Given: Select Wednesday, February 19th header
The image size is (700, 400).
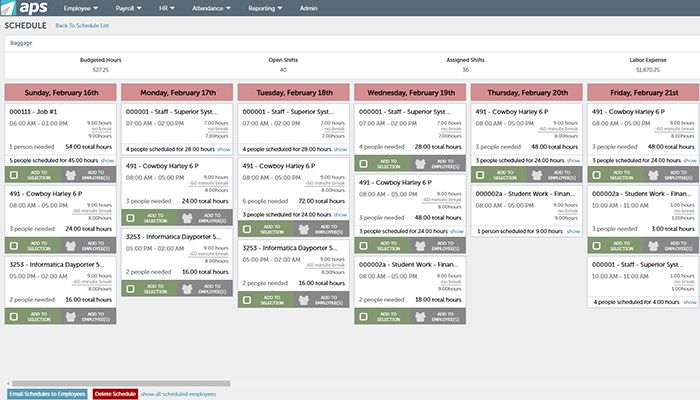Looking at the screenshot, I should point(410,92).
